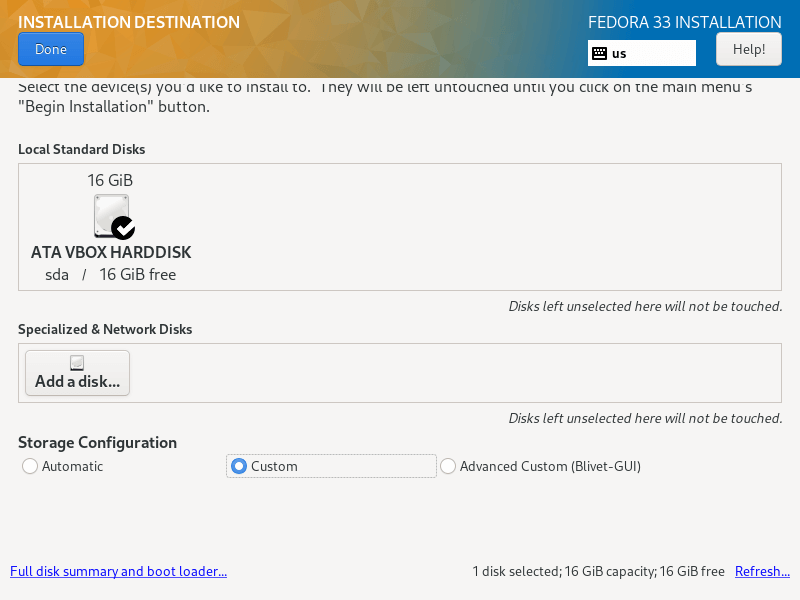Click the sda / 16 GiB free text
The width and height of the screenshot is (800, 600).
pyautogui.click(x=111, y=274)
